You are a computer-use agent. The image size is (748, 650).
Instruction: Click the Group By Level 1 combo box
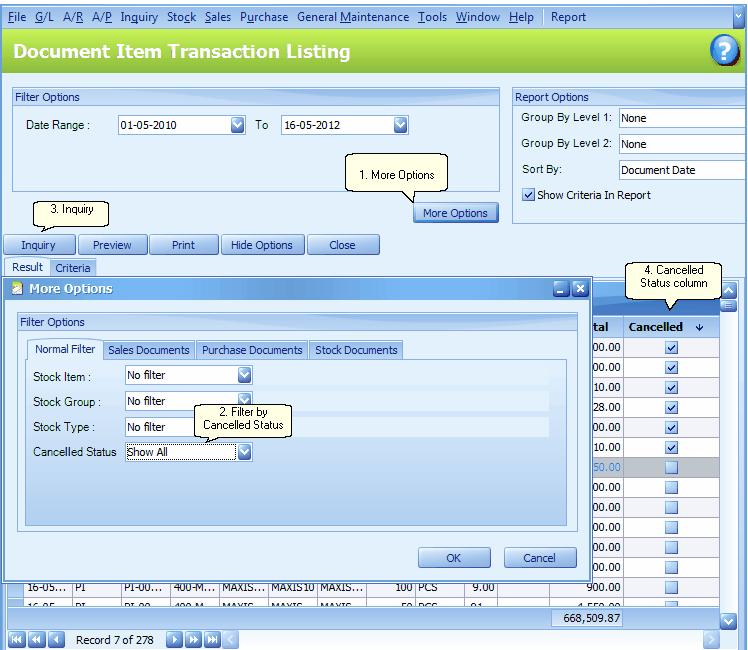point(683,118)
